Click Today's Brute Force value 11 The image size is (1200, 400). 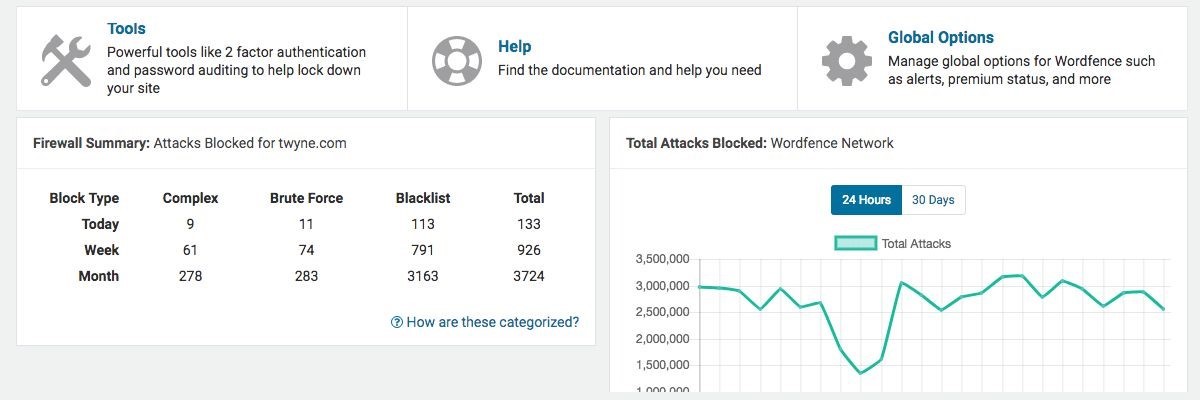click(306, 224)
